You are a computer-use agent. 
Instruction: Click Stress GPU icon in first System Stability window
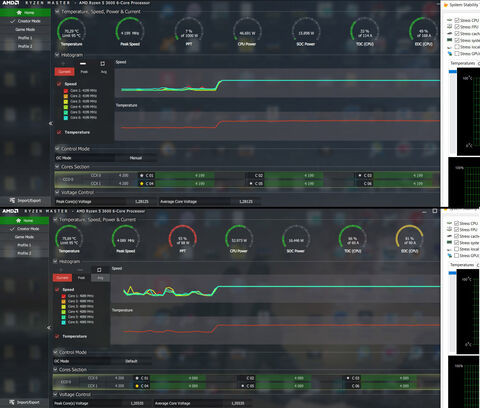tap(450, 54)
